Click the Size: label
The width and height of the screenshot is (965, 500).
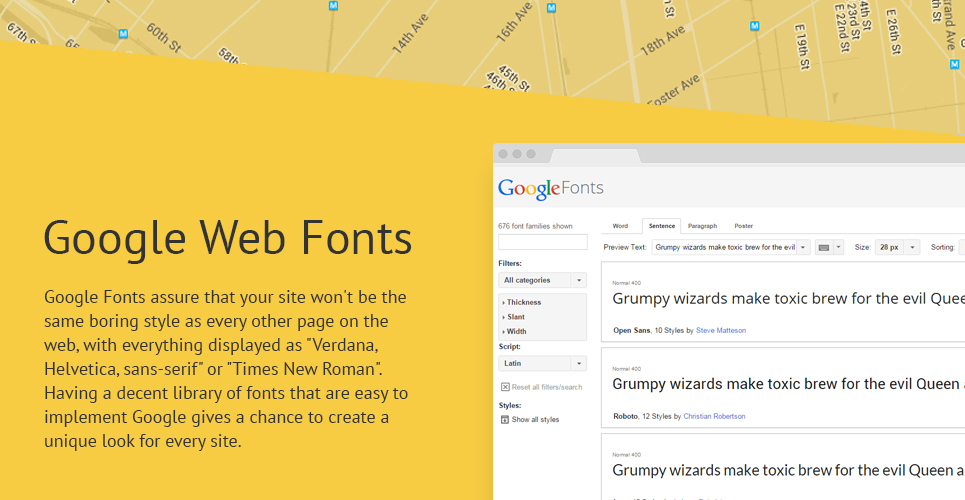click(x=862, y=248)
